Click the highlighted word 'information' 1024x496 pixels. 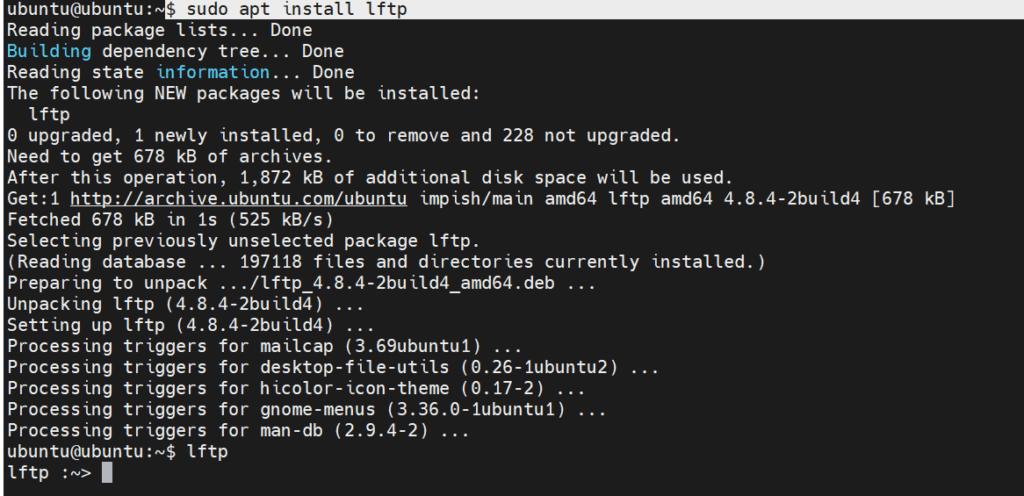tap(213, 72)
